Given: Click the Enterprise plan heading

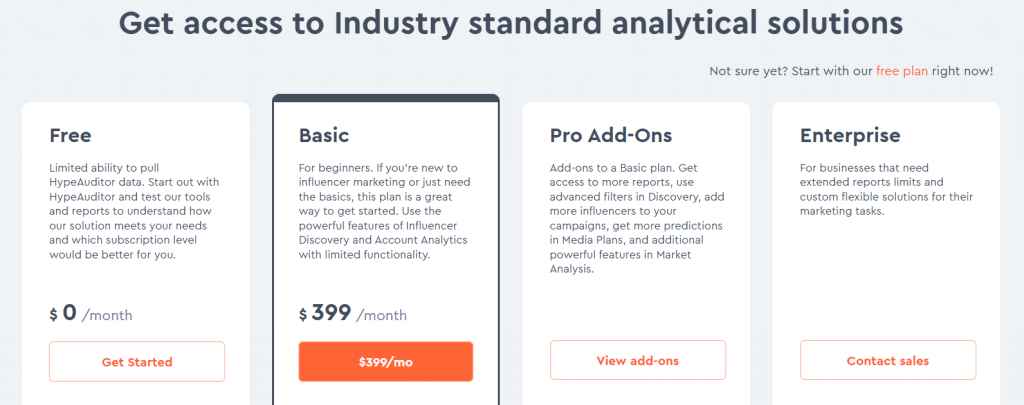Looking at the screenshot, I should click(x=850, y=134).
